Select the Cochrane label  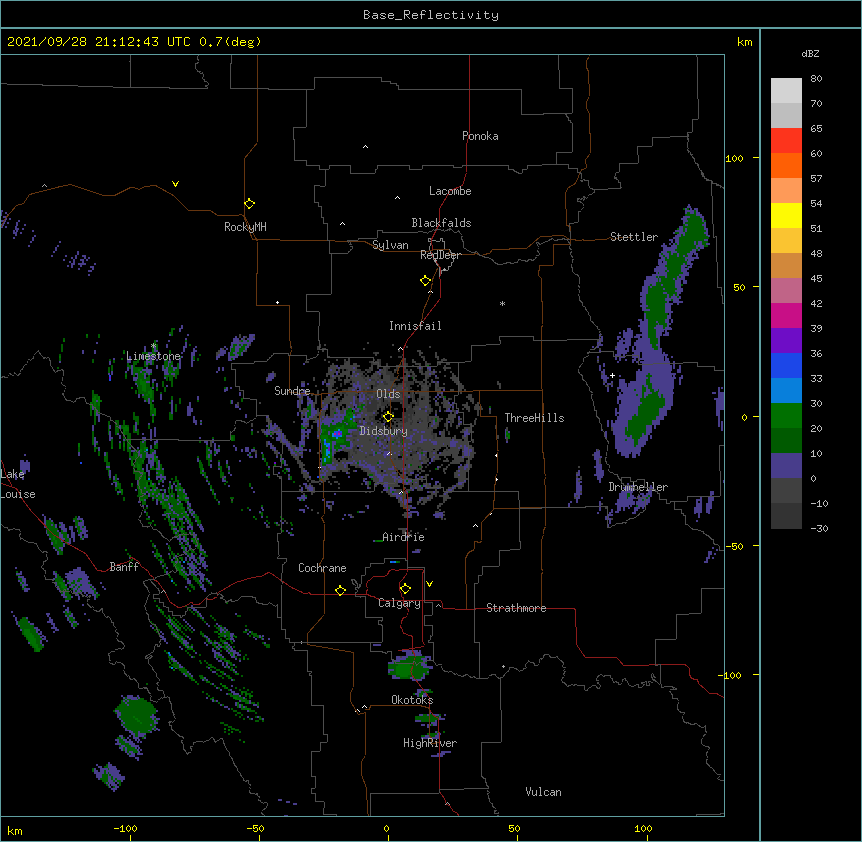(322, 568)
